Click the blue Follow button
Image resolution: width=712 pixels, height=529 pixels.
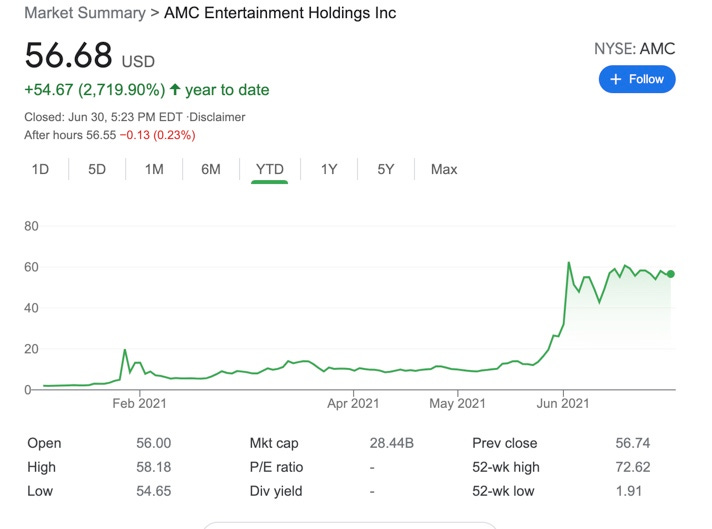[x=637, y=79]
